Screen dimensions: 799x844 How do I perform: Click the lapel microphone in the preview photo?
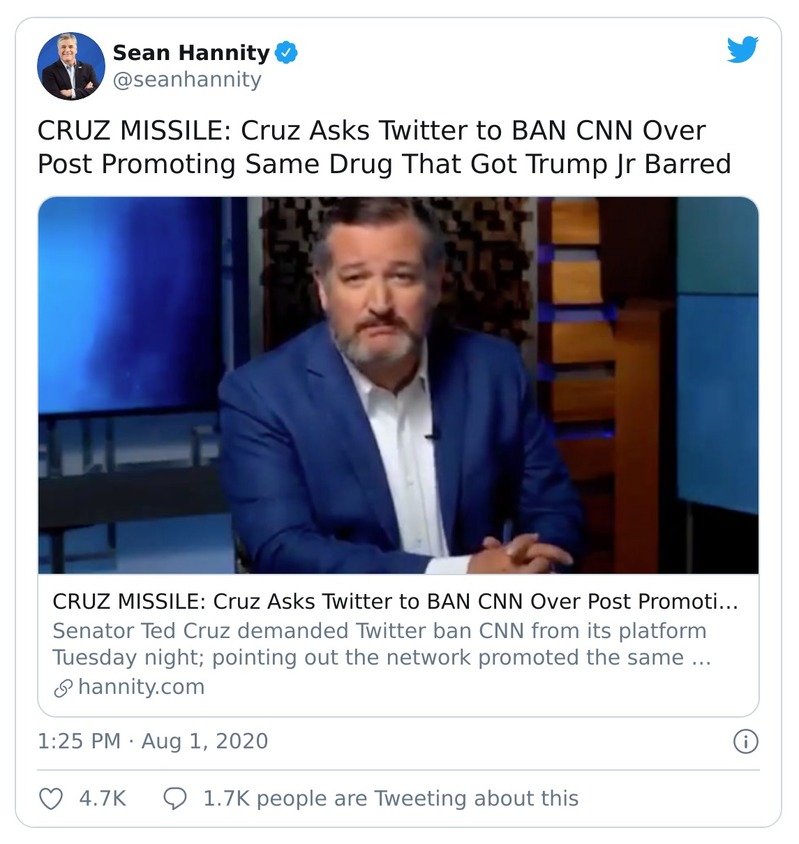tap(433, 434)
